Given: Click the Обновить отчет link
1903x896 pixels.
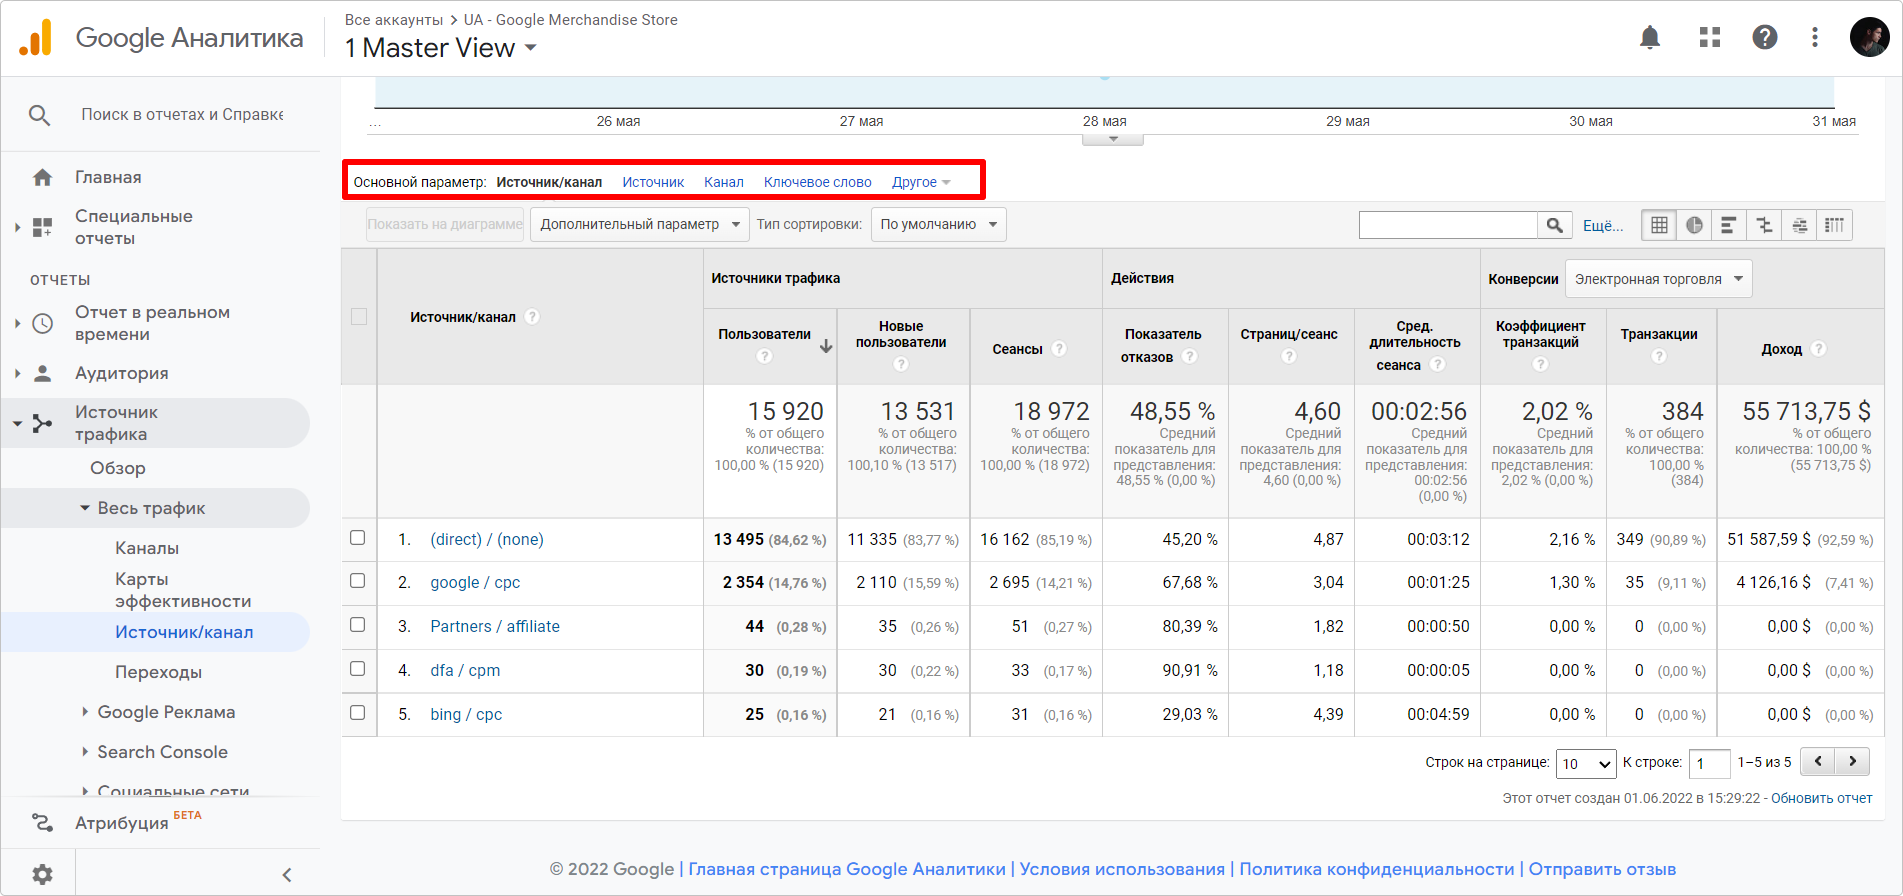Looking at the screenshot, I should (1822, 798).
